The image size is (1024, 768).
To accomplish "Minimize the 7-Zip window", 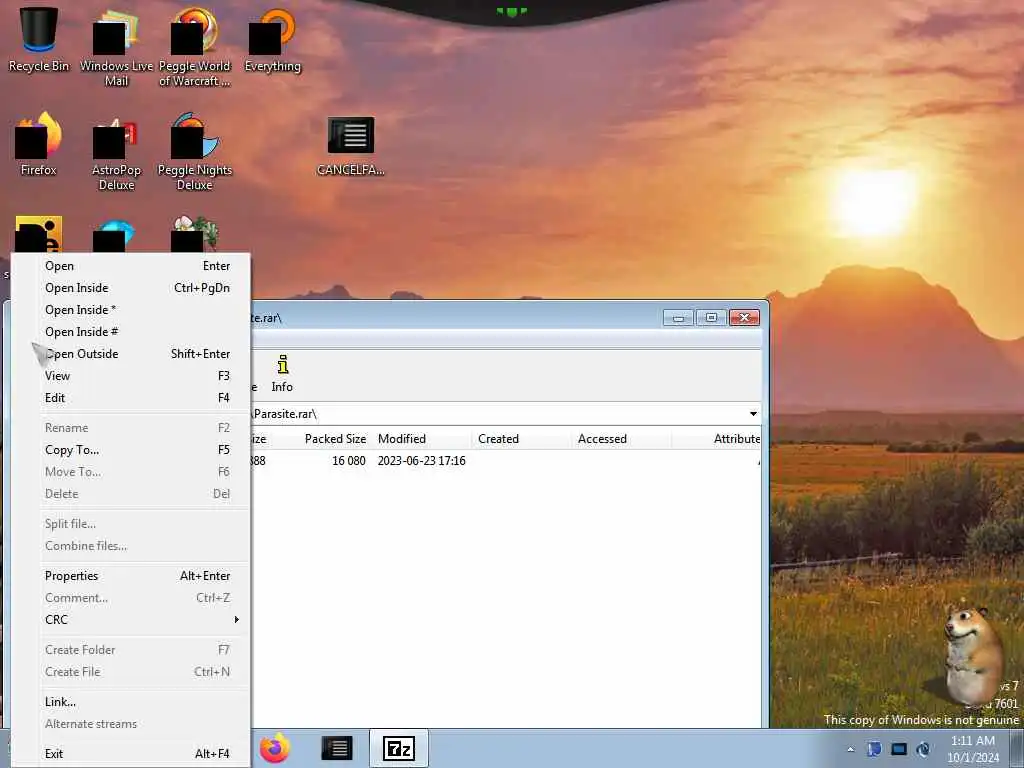I will [679, 318].
